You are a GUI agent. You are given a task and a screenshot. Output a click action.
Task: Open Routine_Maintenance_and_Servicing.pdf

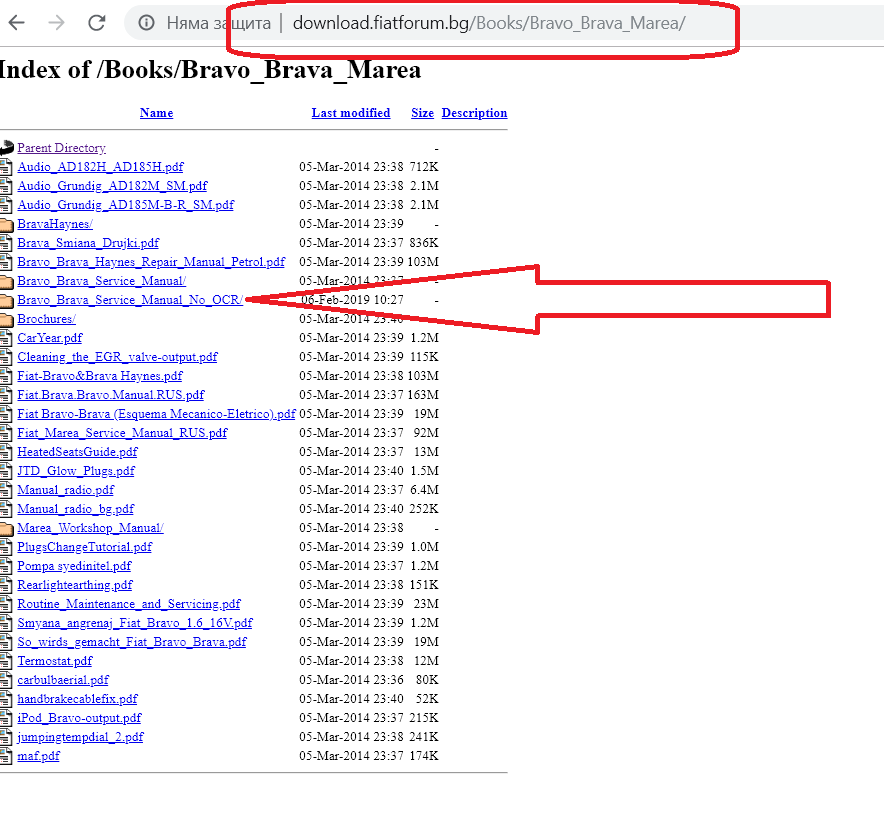pos(128,604)
